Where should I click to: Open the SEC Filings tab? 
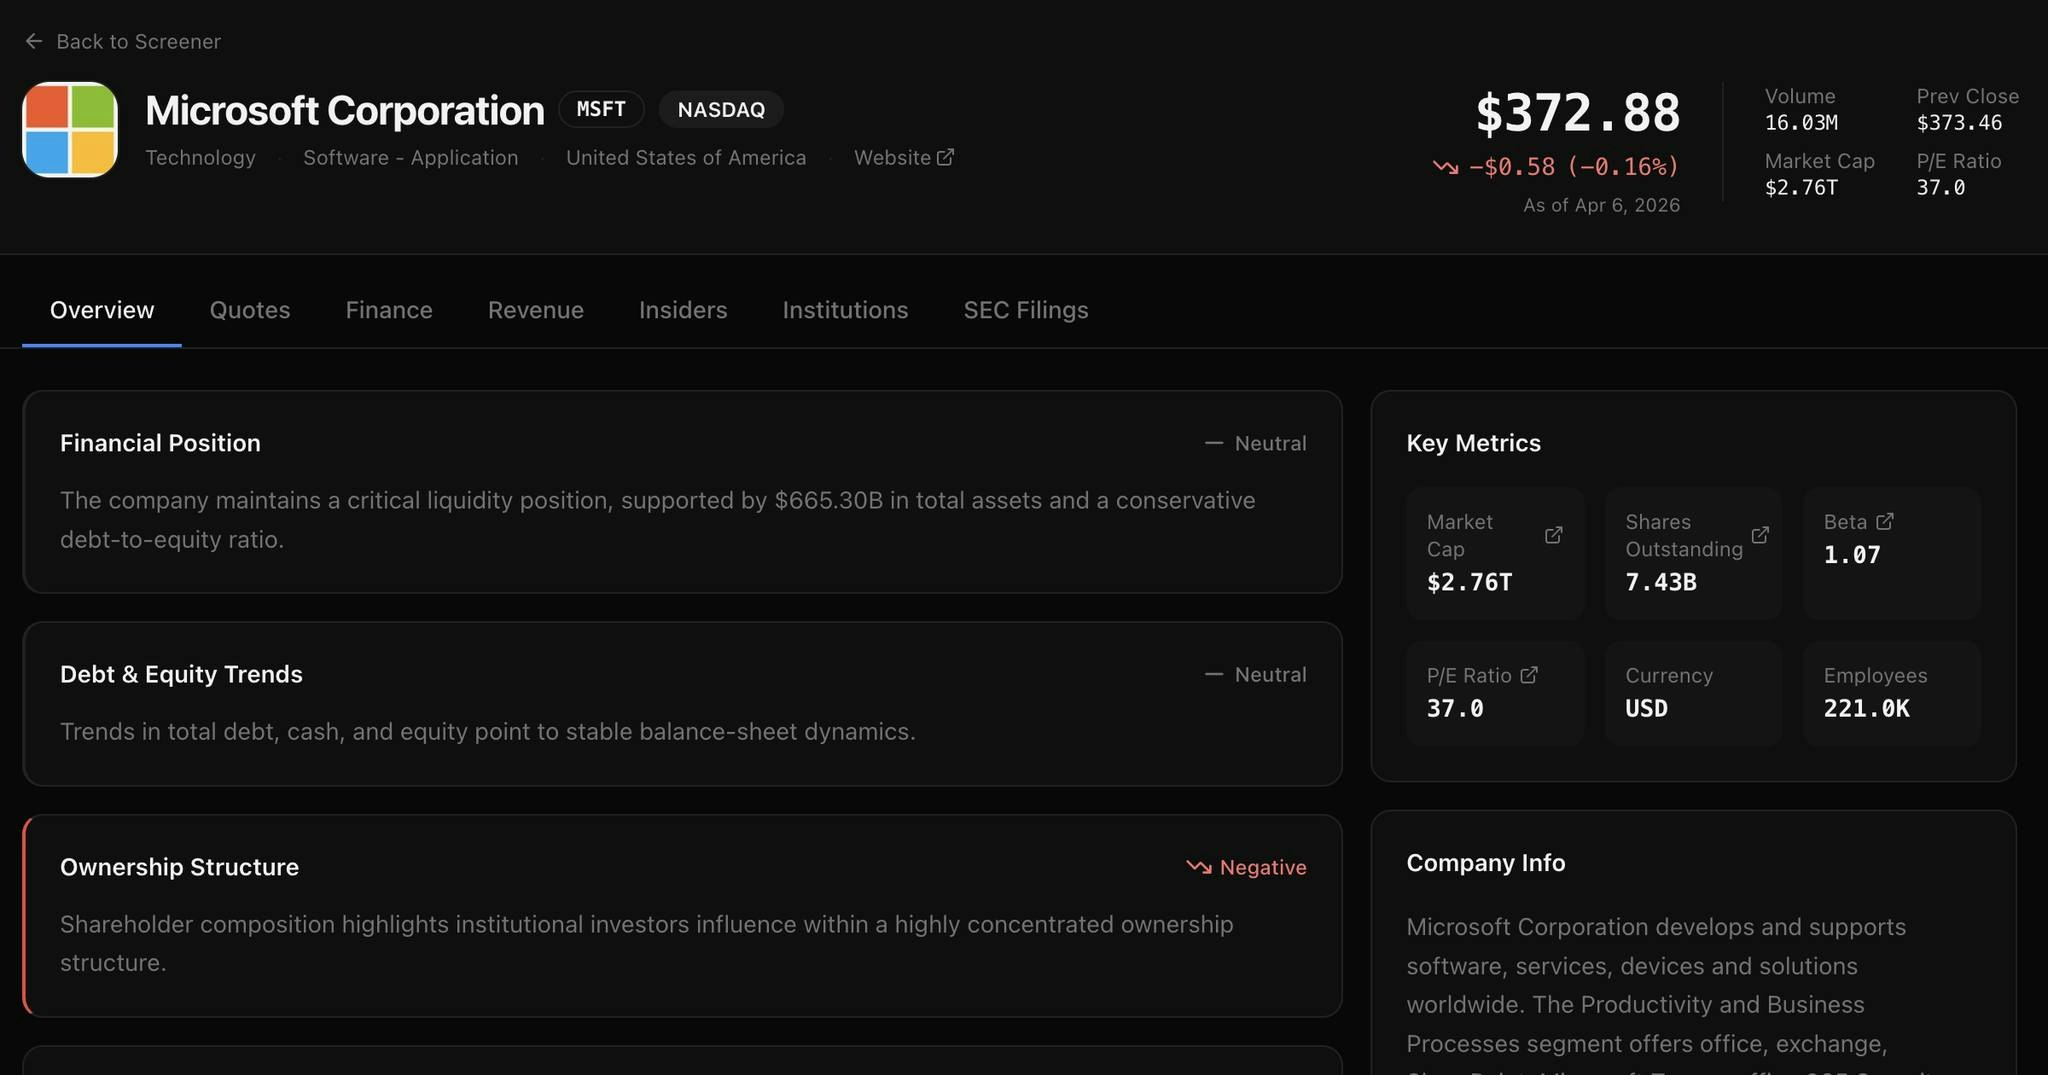(x=1026, y=310)
